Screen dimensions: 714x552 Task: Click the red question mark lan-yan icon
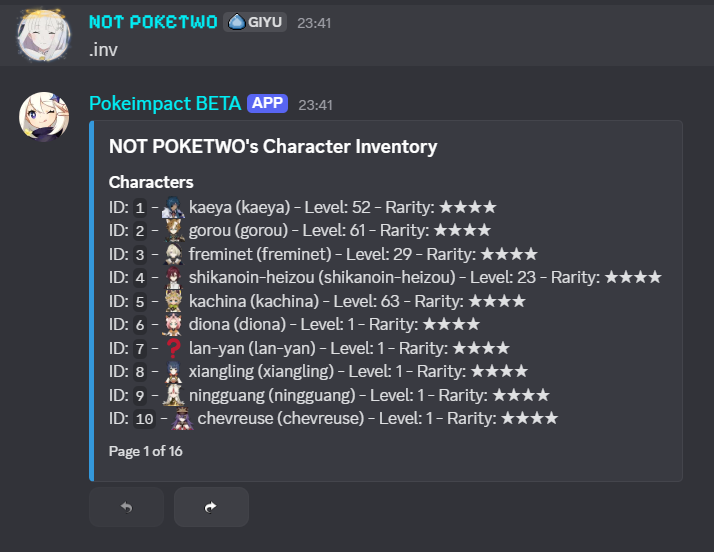[172, 348]
